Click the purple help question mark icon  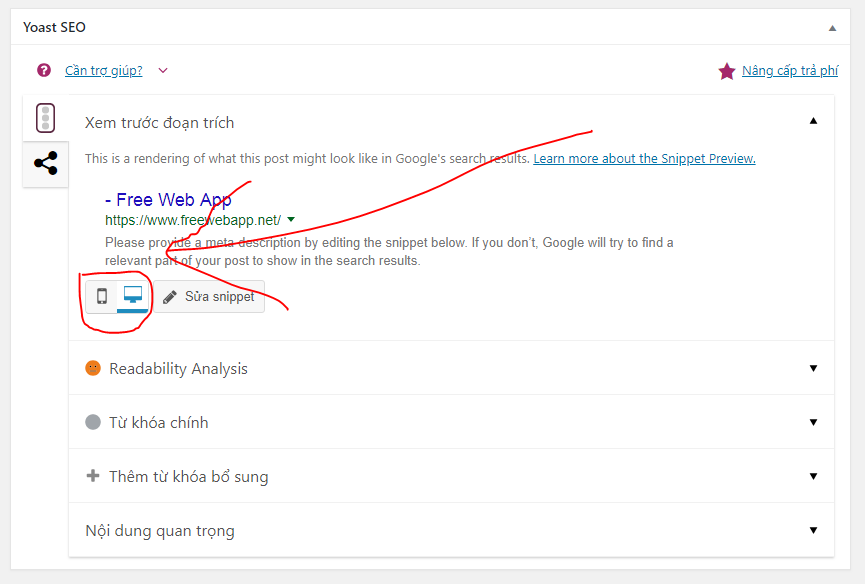coord(44,71)
